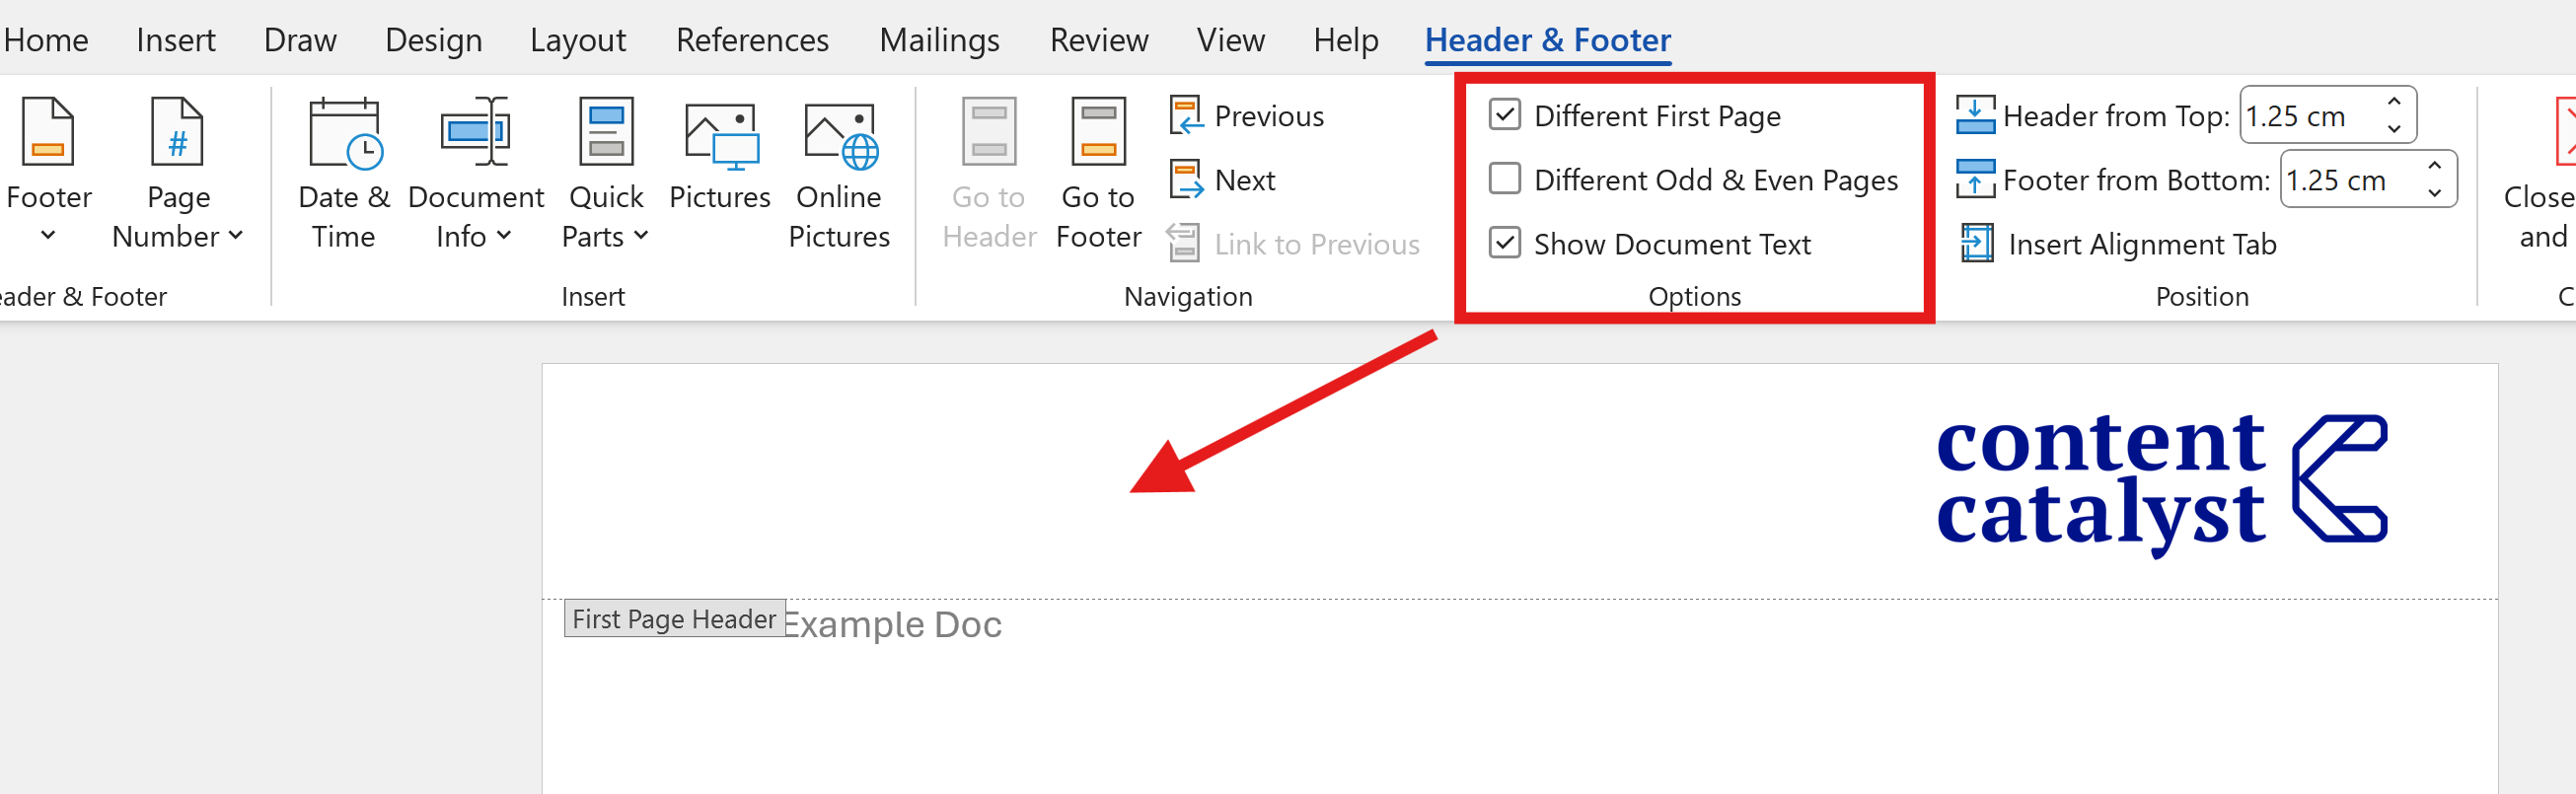The width and height of the screenshot is (2576, 794).
Task: Open the View tab
Action: (x=1230, y=40)
